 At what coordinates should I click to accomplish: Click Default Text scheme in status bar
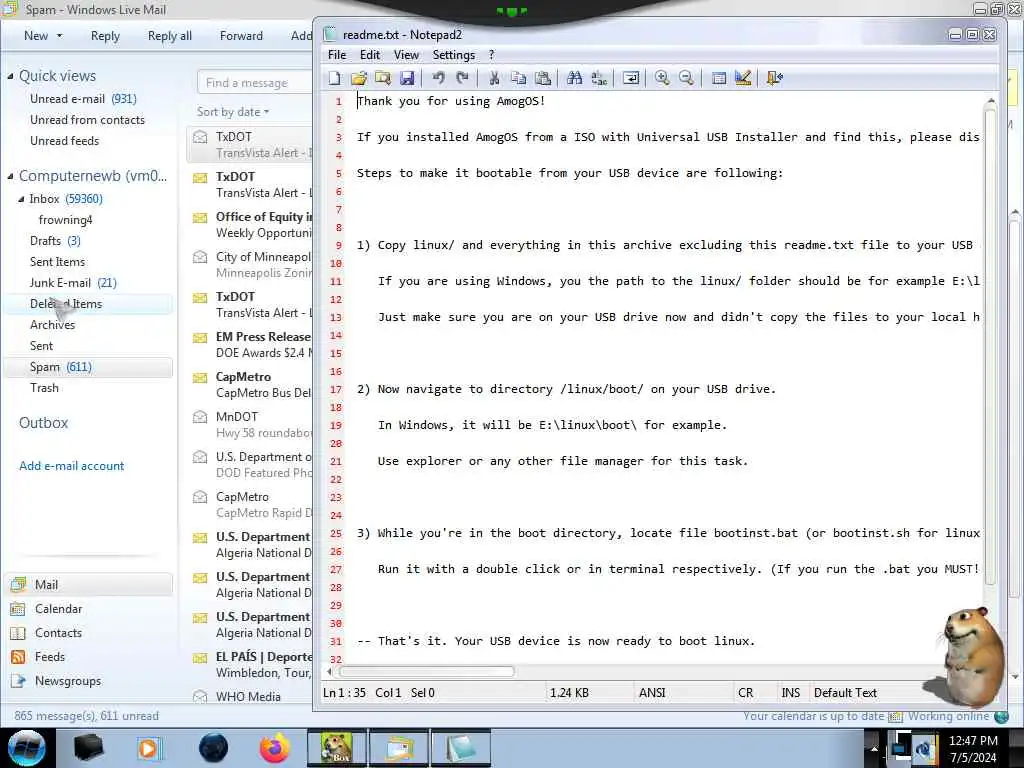845,693
